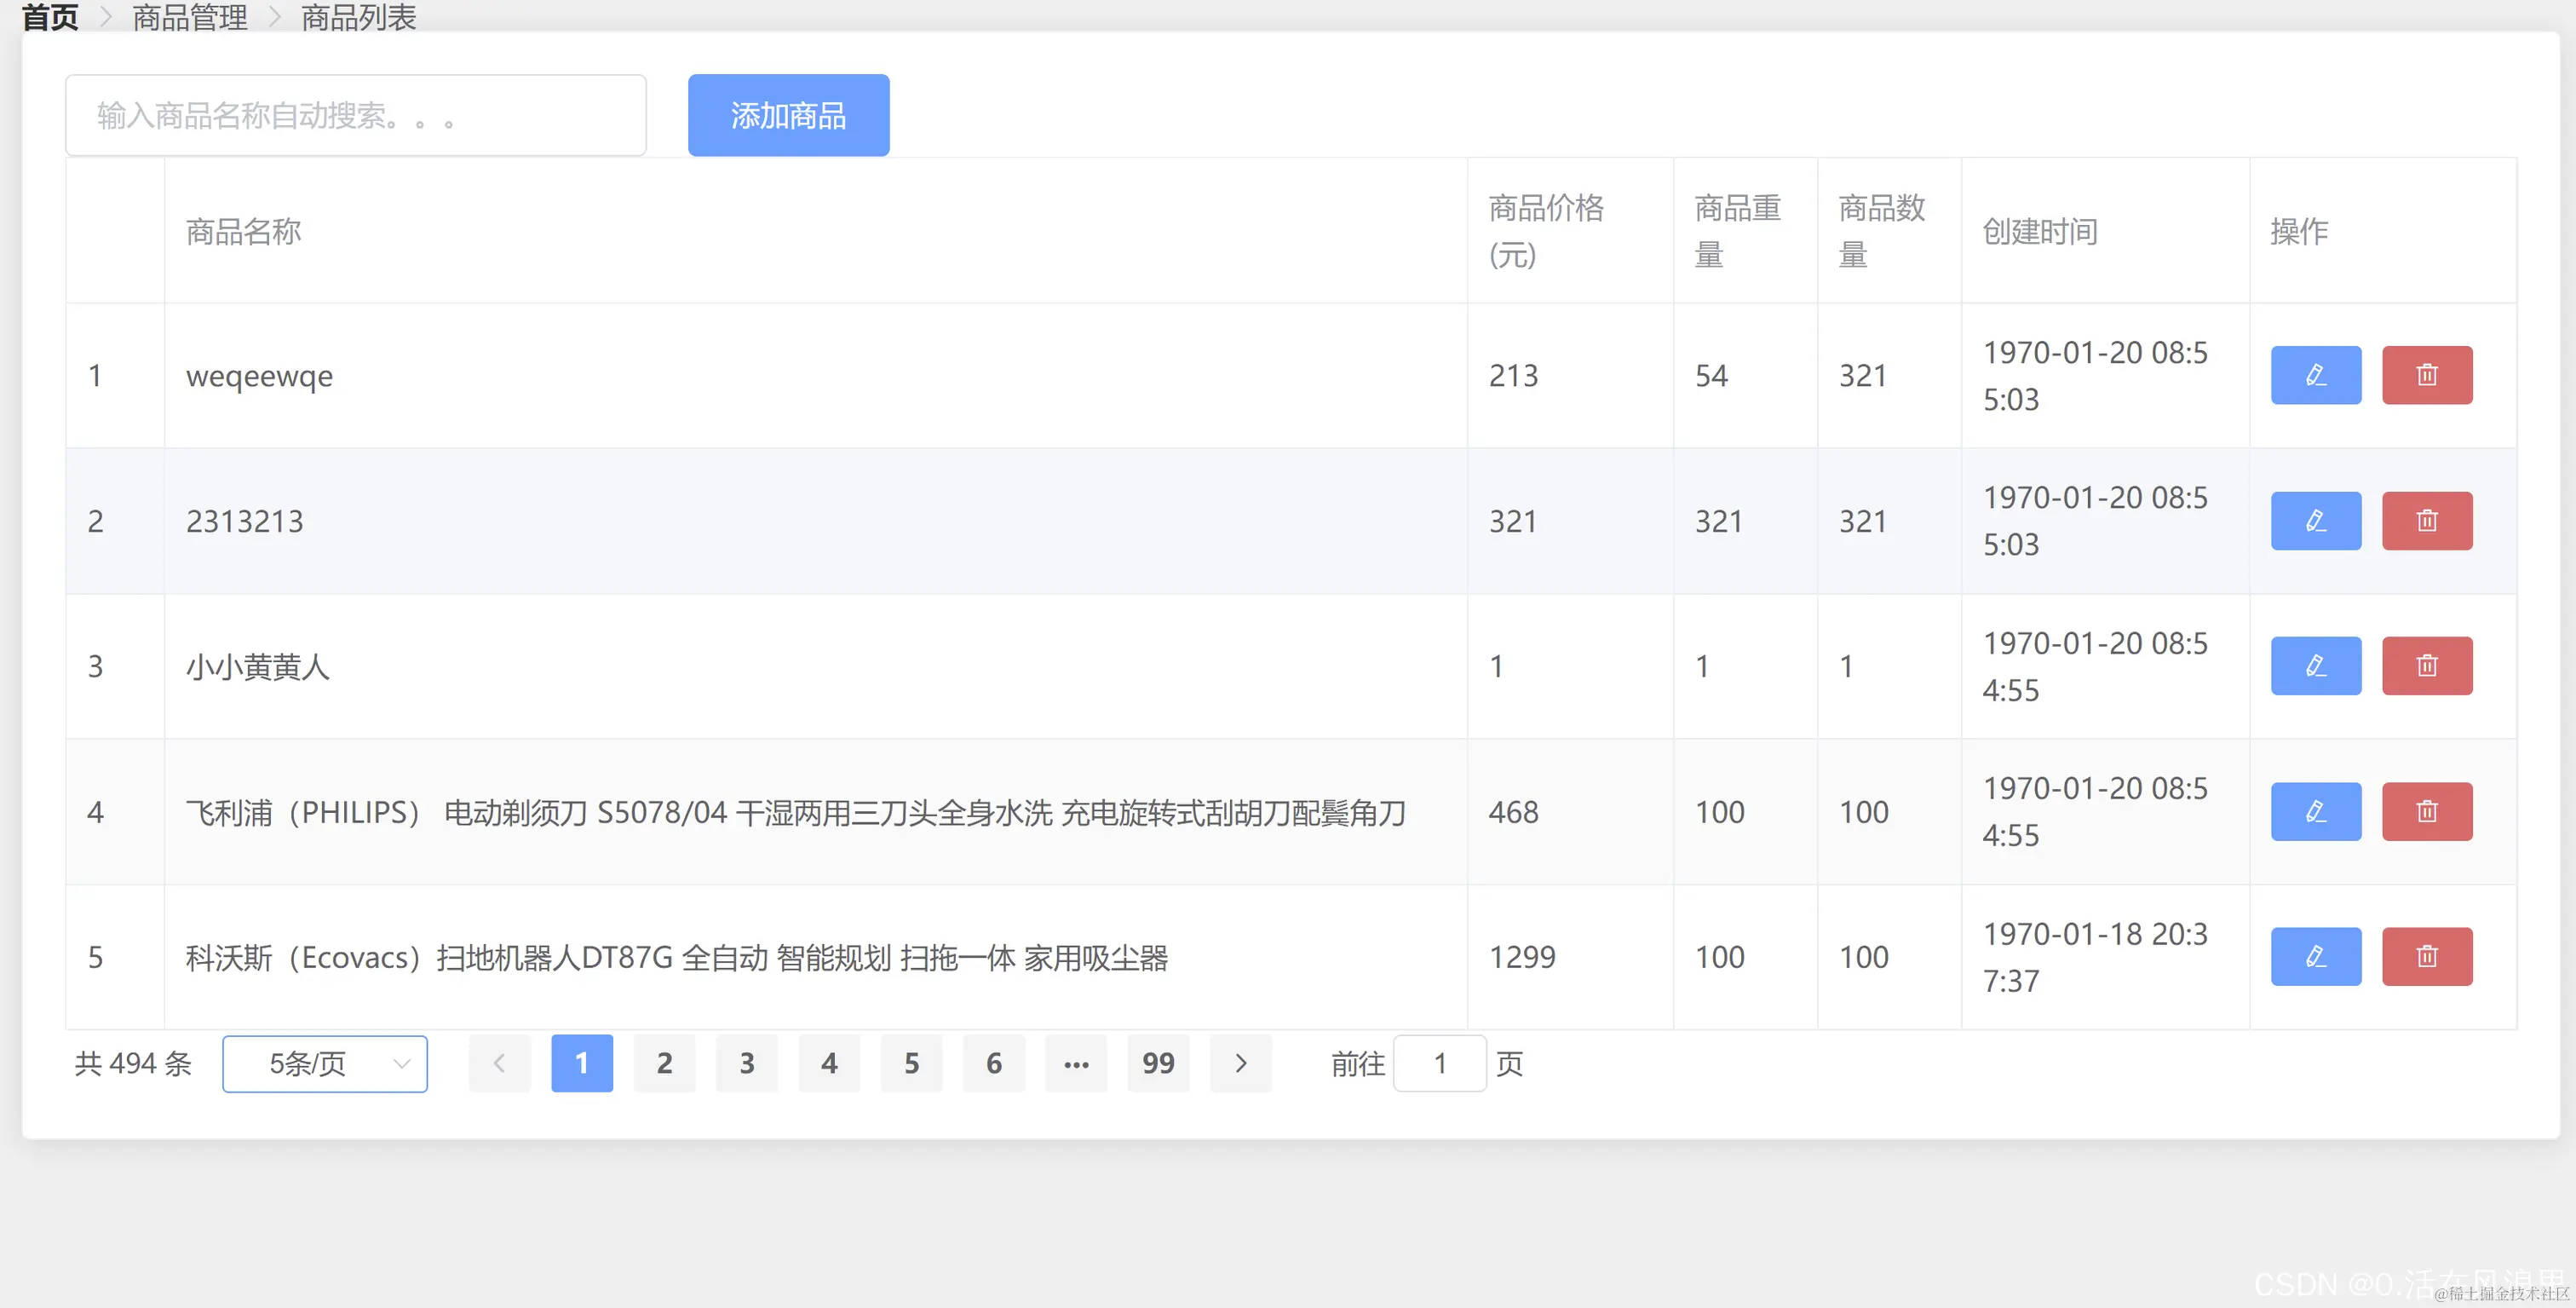Open 首页 breadcrumb link
This screenshot has height=1308, width=2576.
(x=50, y=17)
